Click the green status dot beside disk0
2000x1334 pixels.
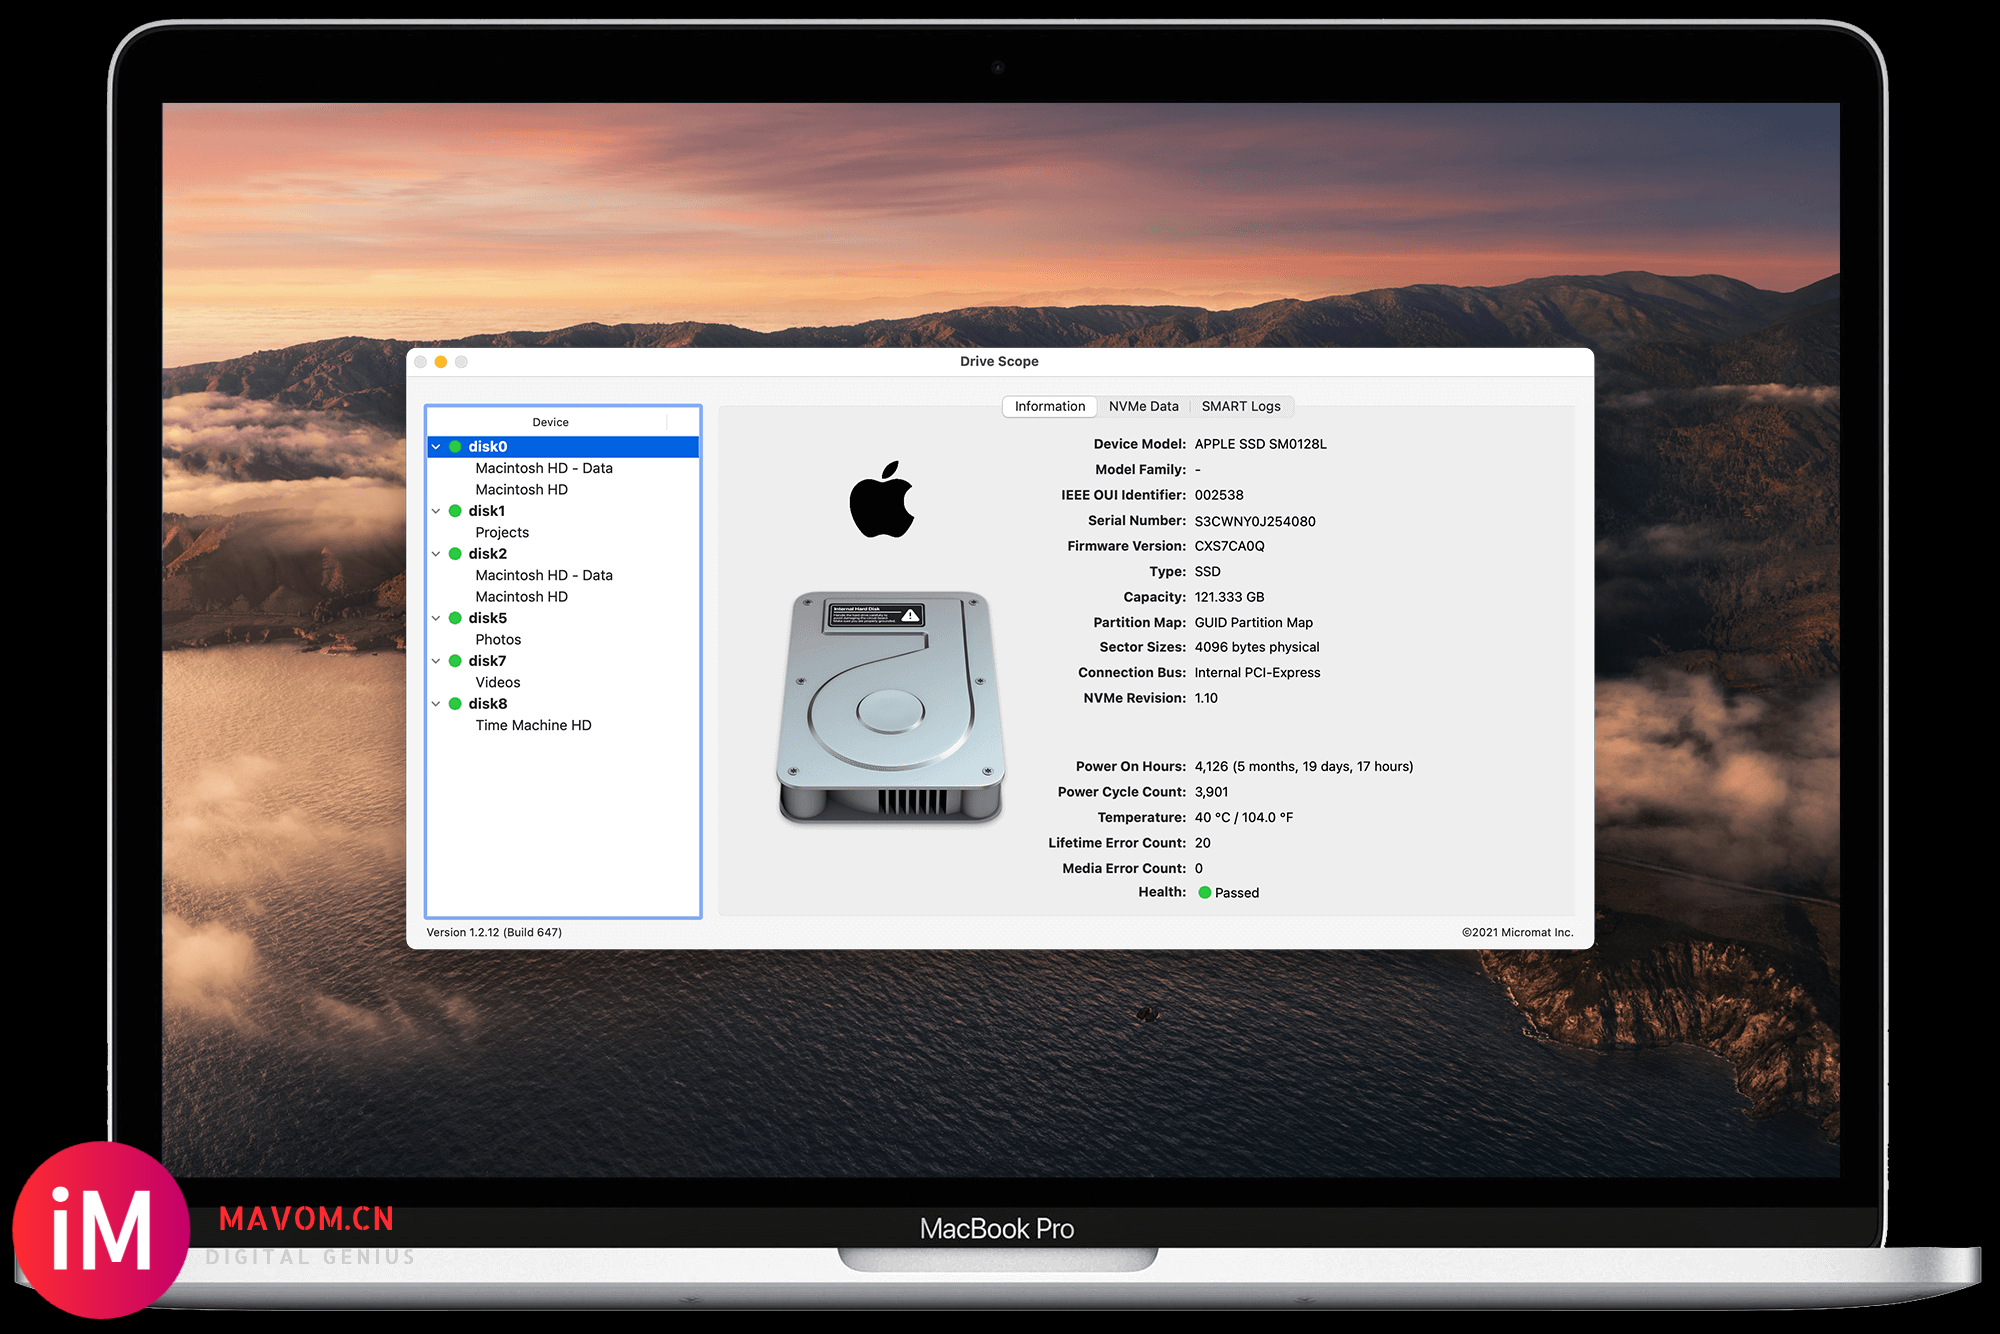pos(455,447)
